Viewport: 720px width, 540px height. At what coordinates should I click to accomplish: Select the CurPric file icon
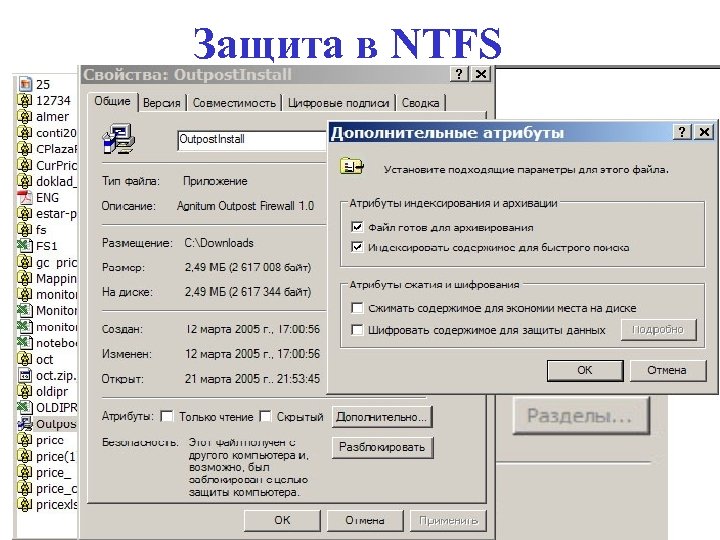tap(24, 165)
